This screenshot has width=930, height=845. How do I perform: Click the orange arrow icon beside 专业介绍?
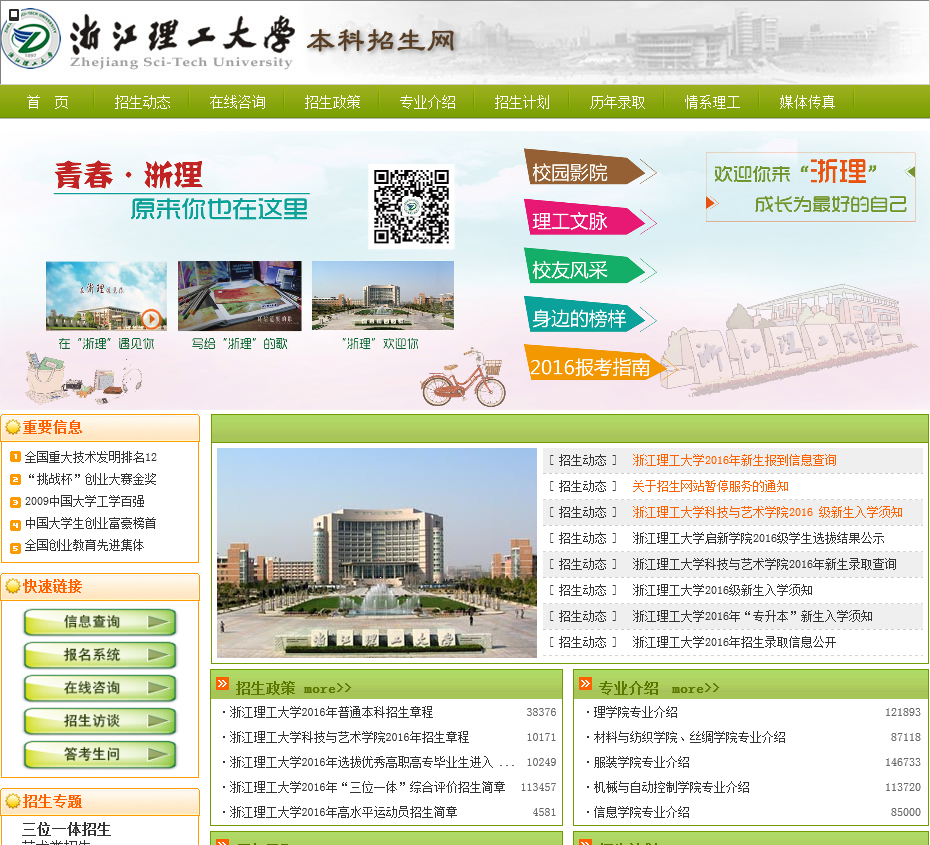point(585,684)
